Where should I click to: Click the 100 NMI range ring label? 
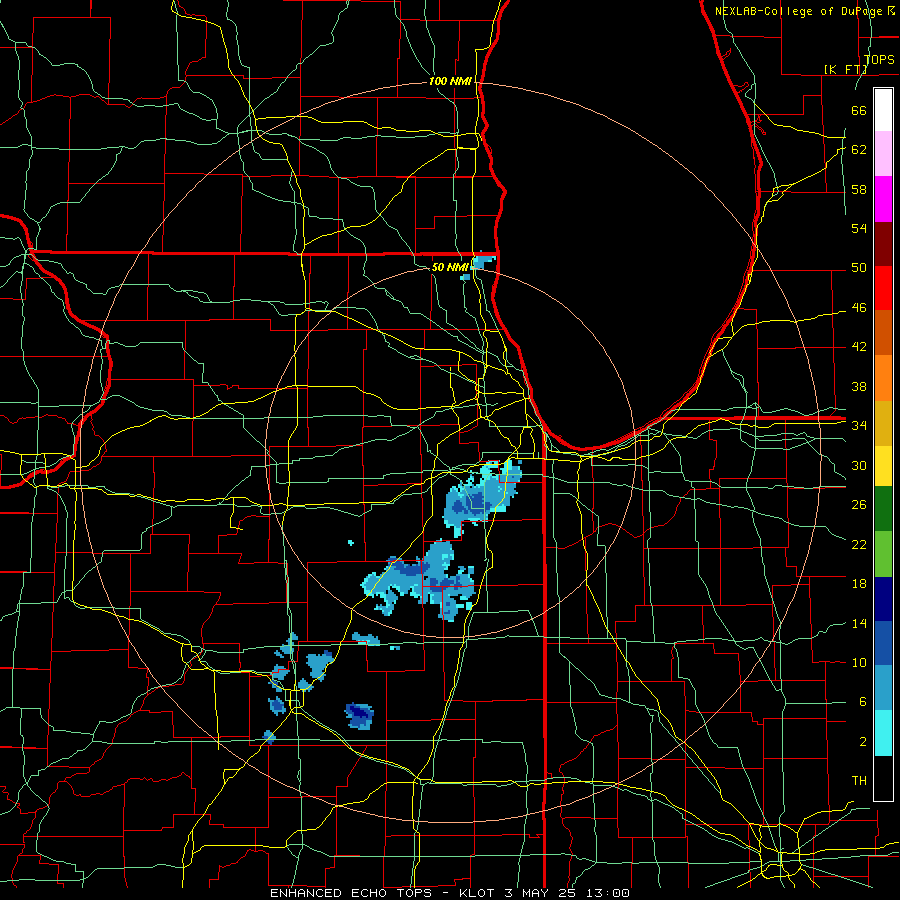coord(450,81)
